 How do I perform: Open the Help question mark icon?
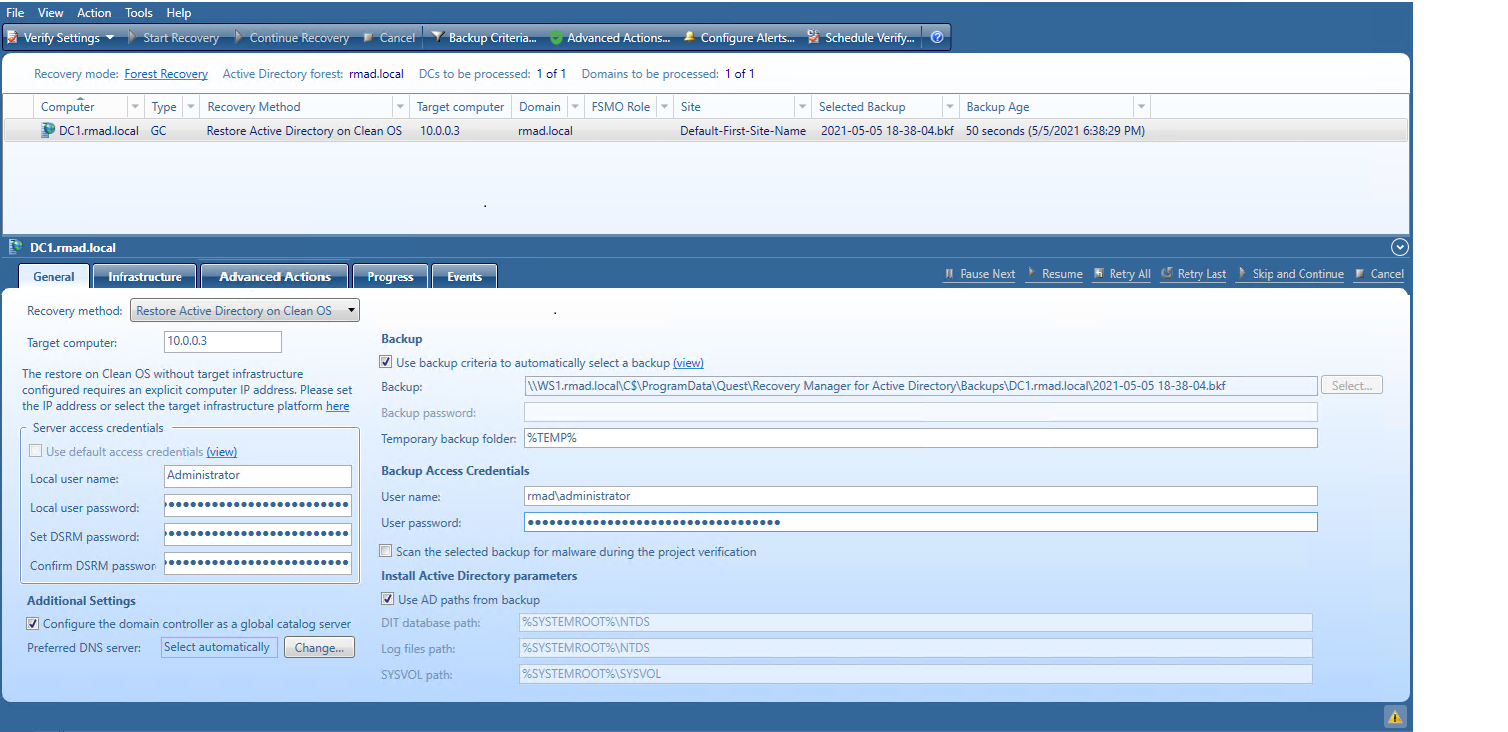pyautogui.click(x=936, y=37)
